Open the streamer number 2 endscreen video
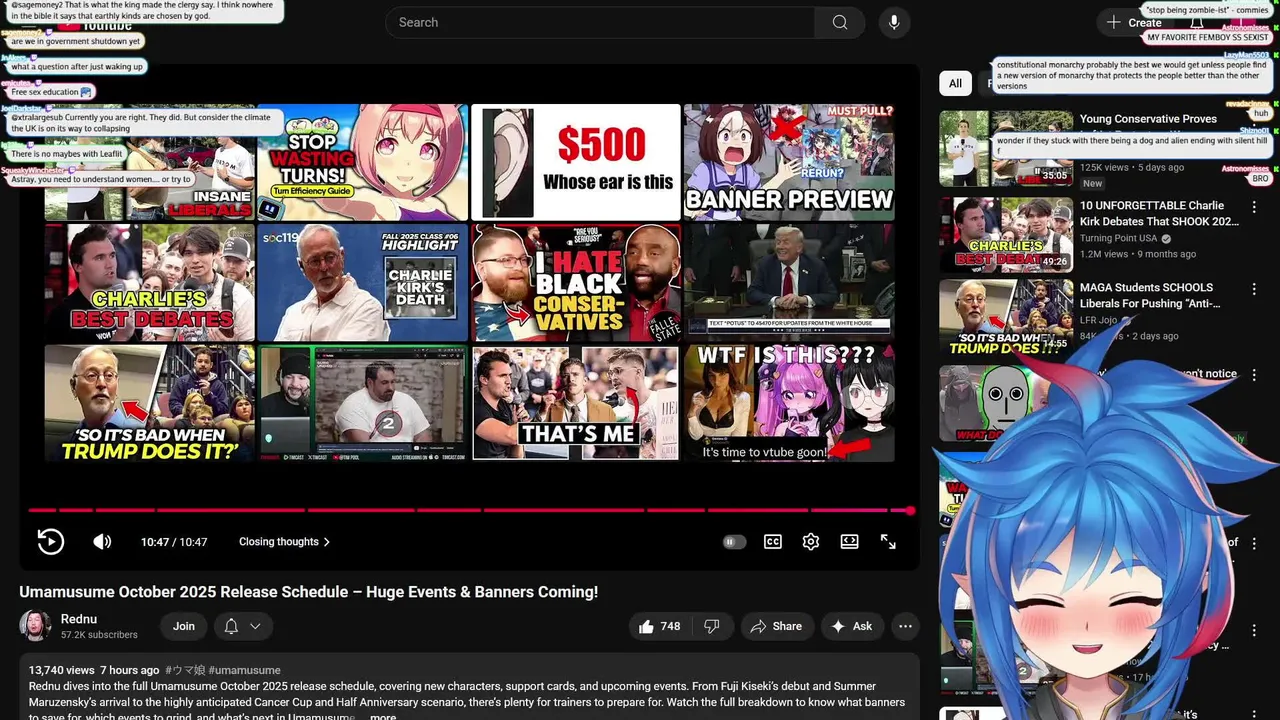This screenshot has width=1280, height=720. point(362,402)
